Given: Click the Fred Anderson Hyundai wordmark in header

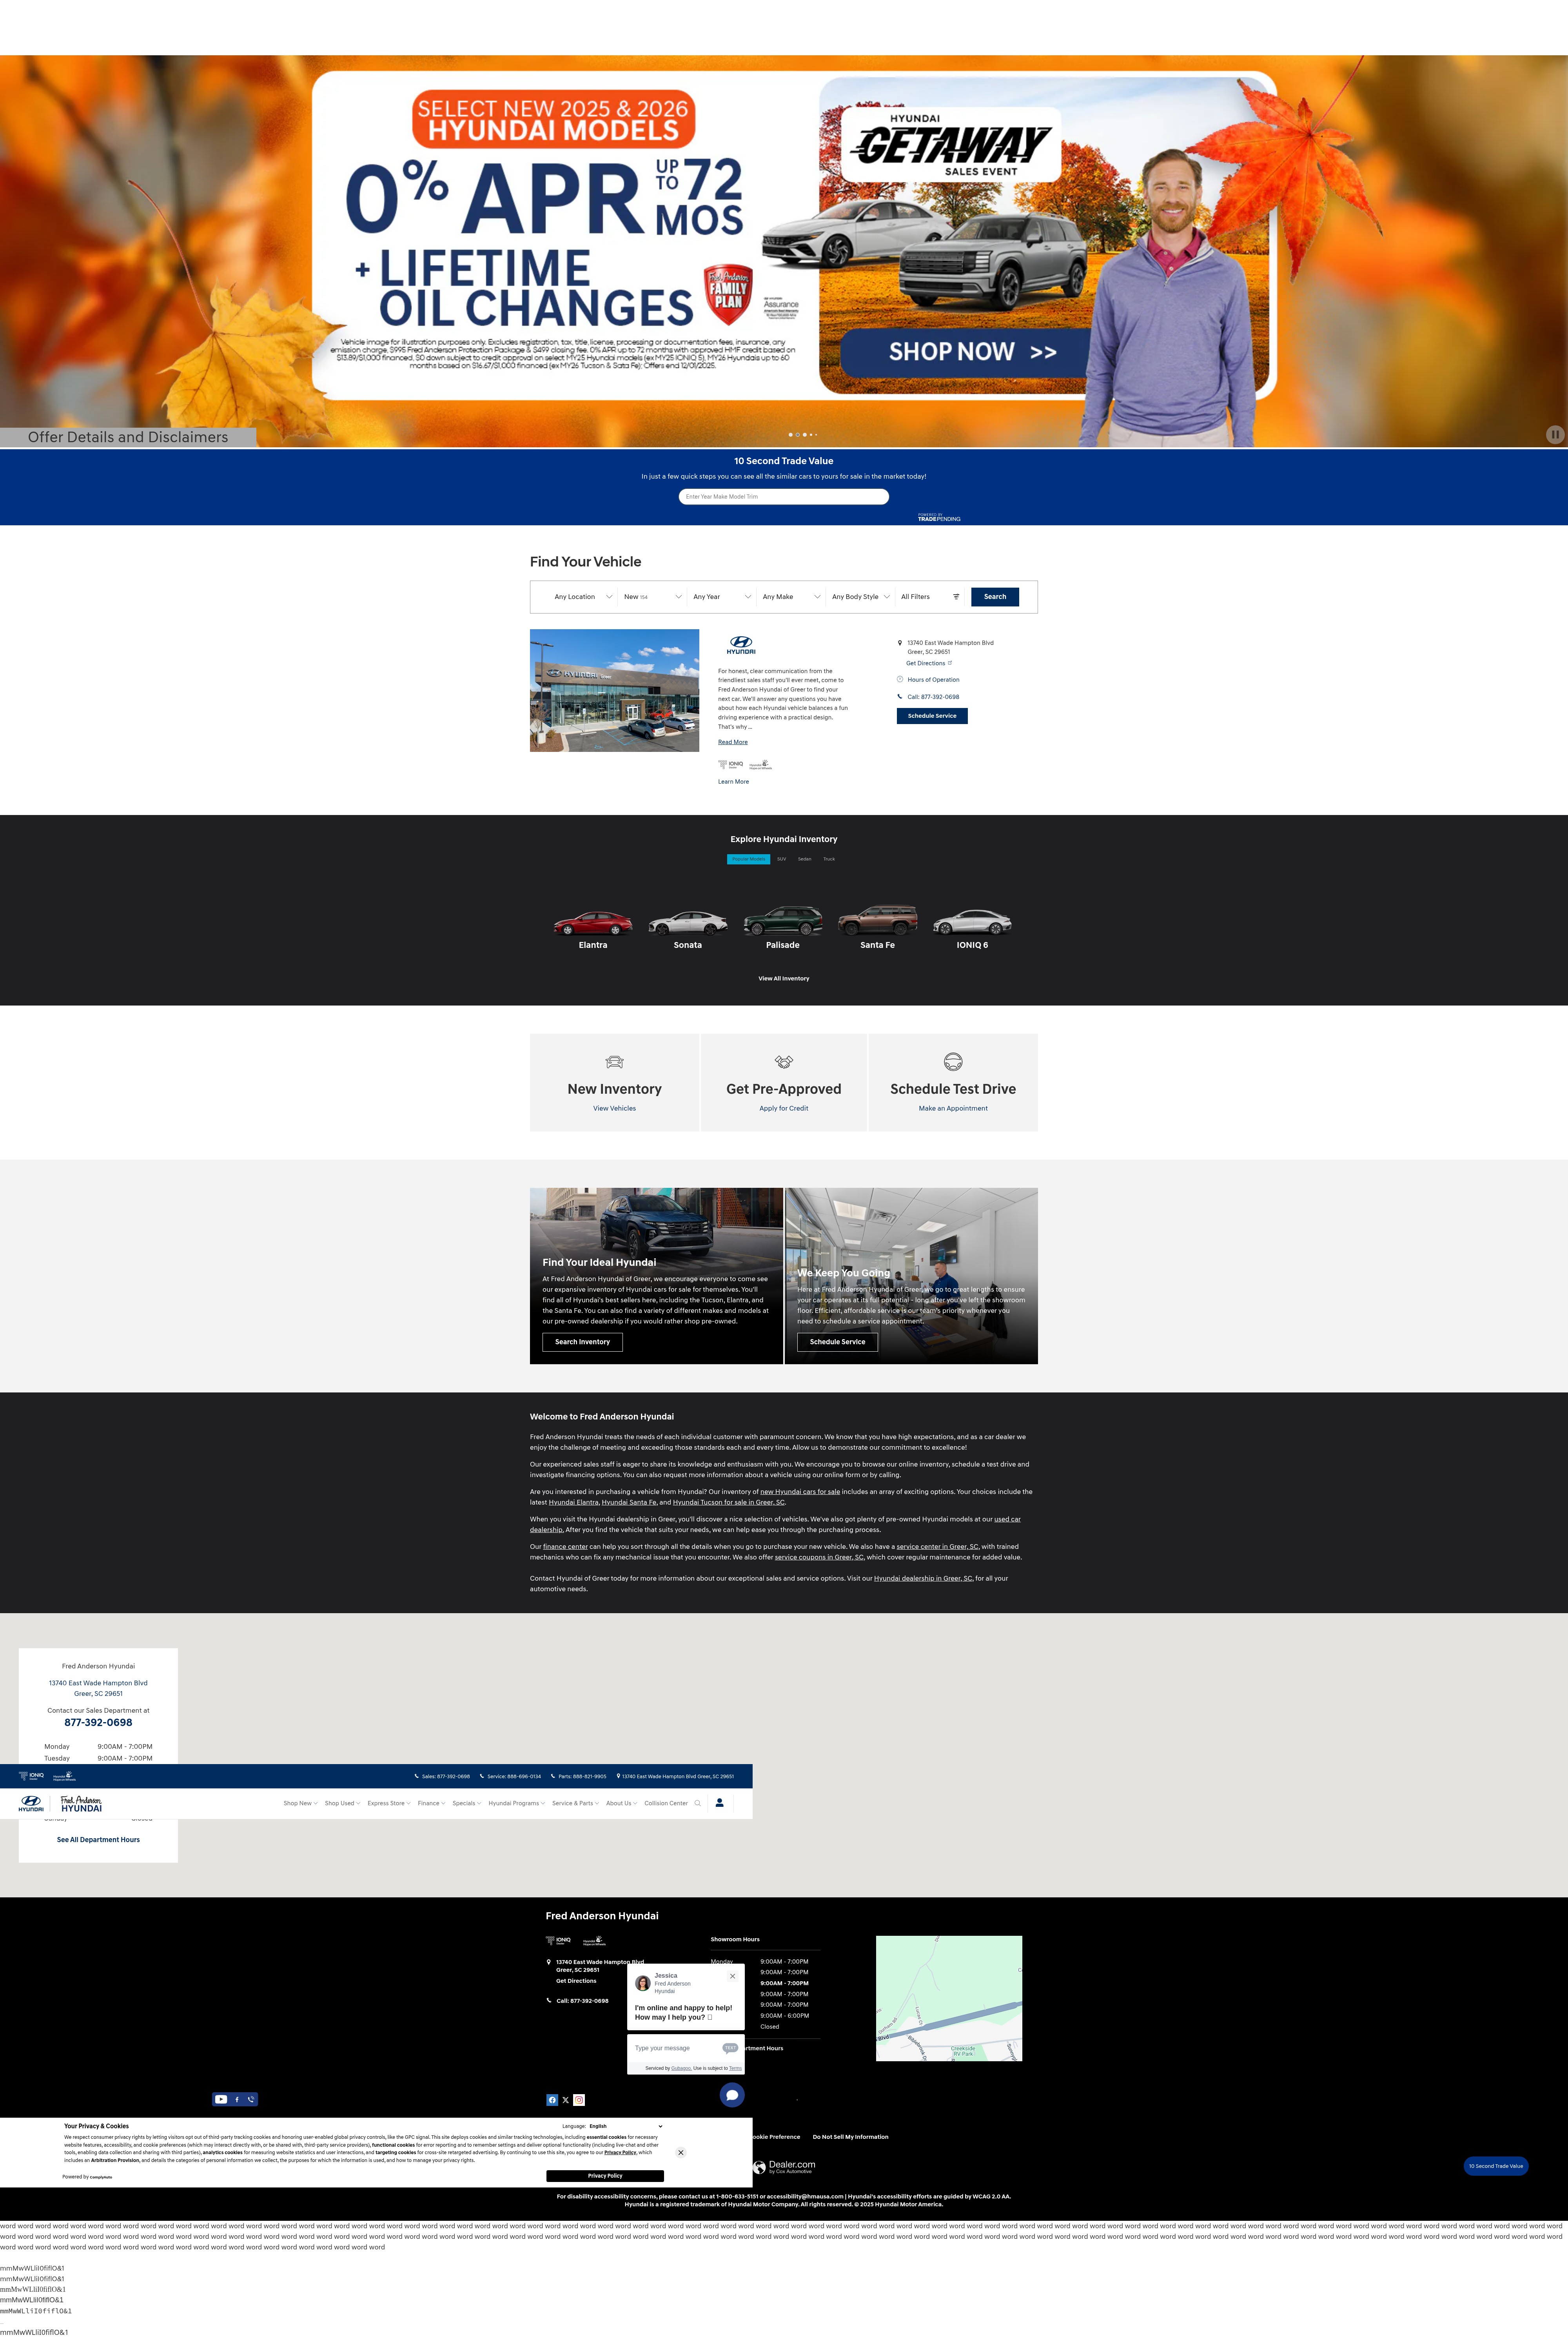Looking at the screenshot, I should [81, 1804].
